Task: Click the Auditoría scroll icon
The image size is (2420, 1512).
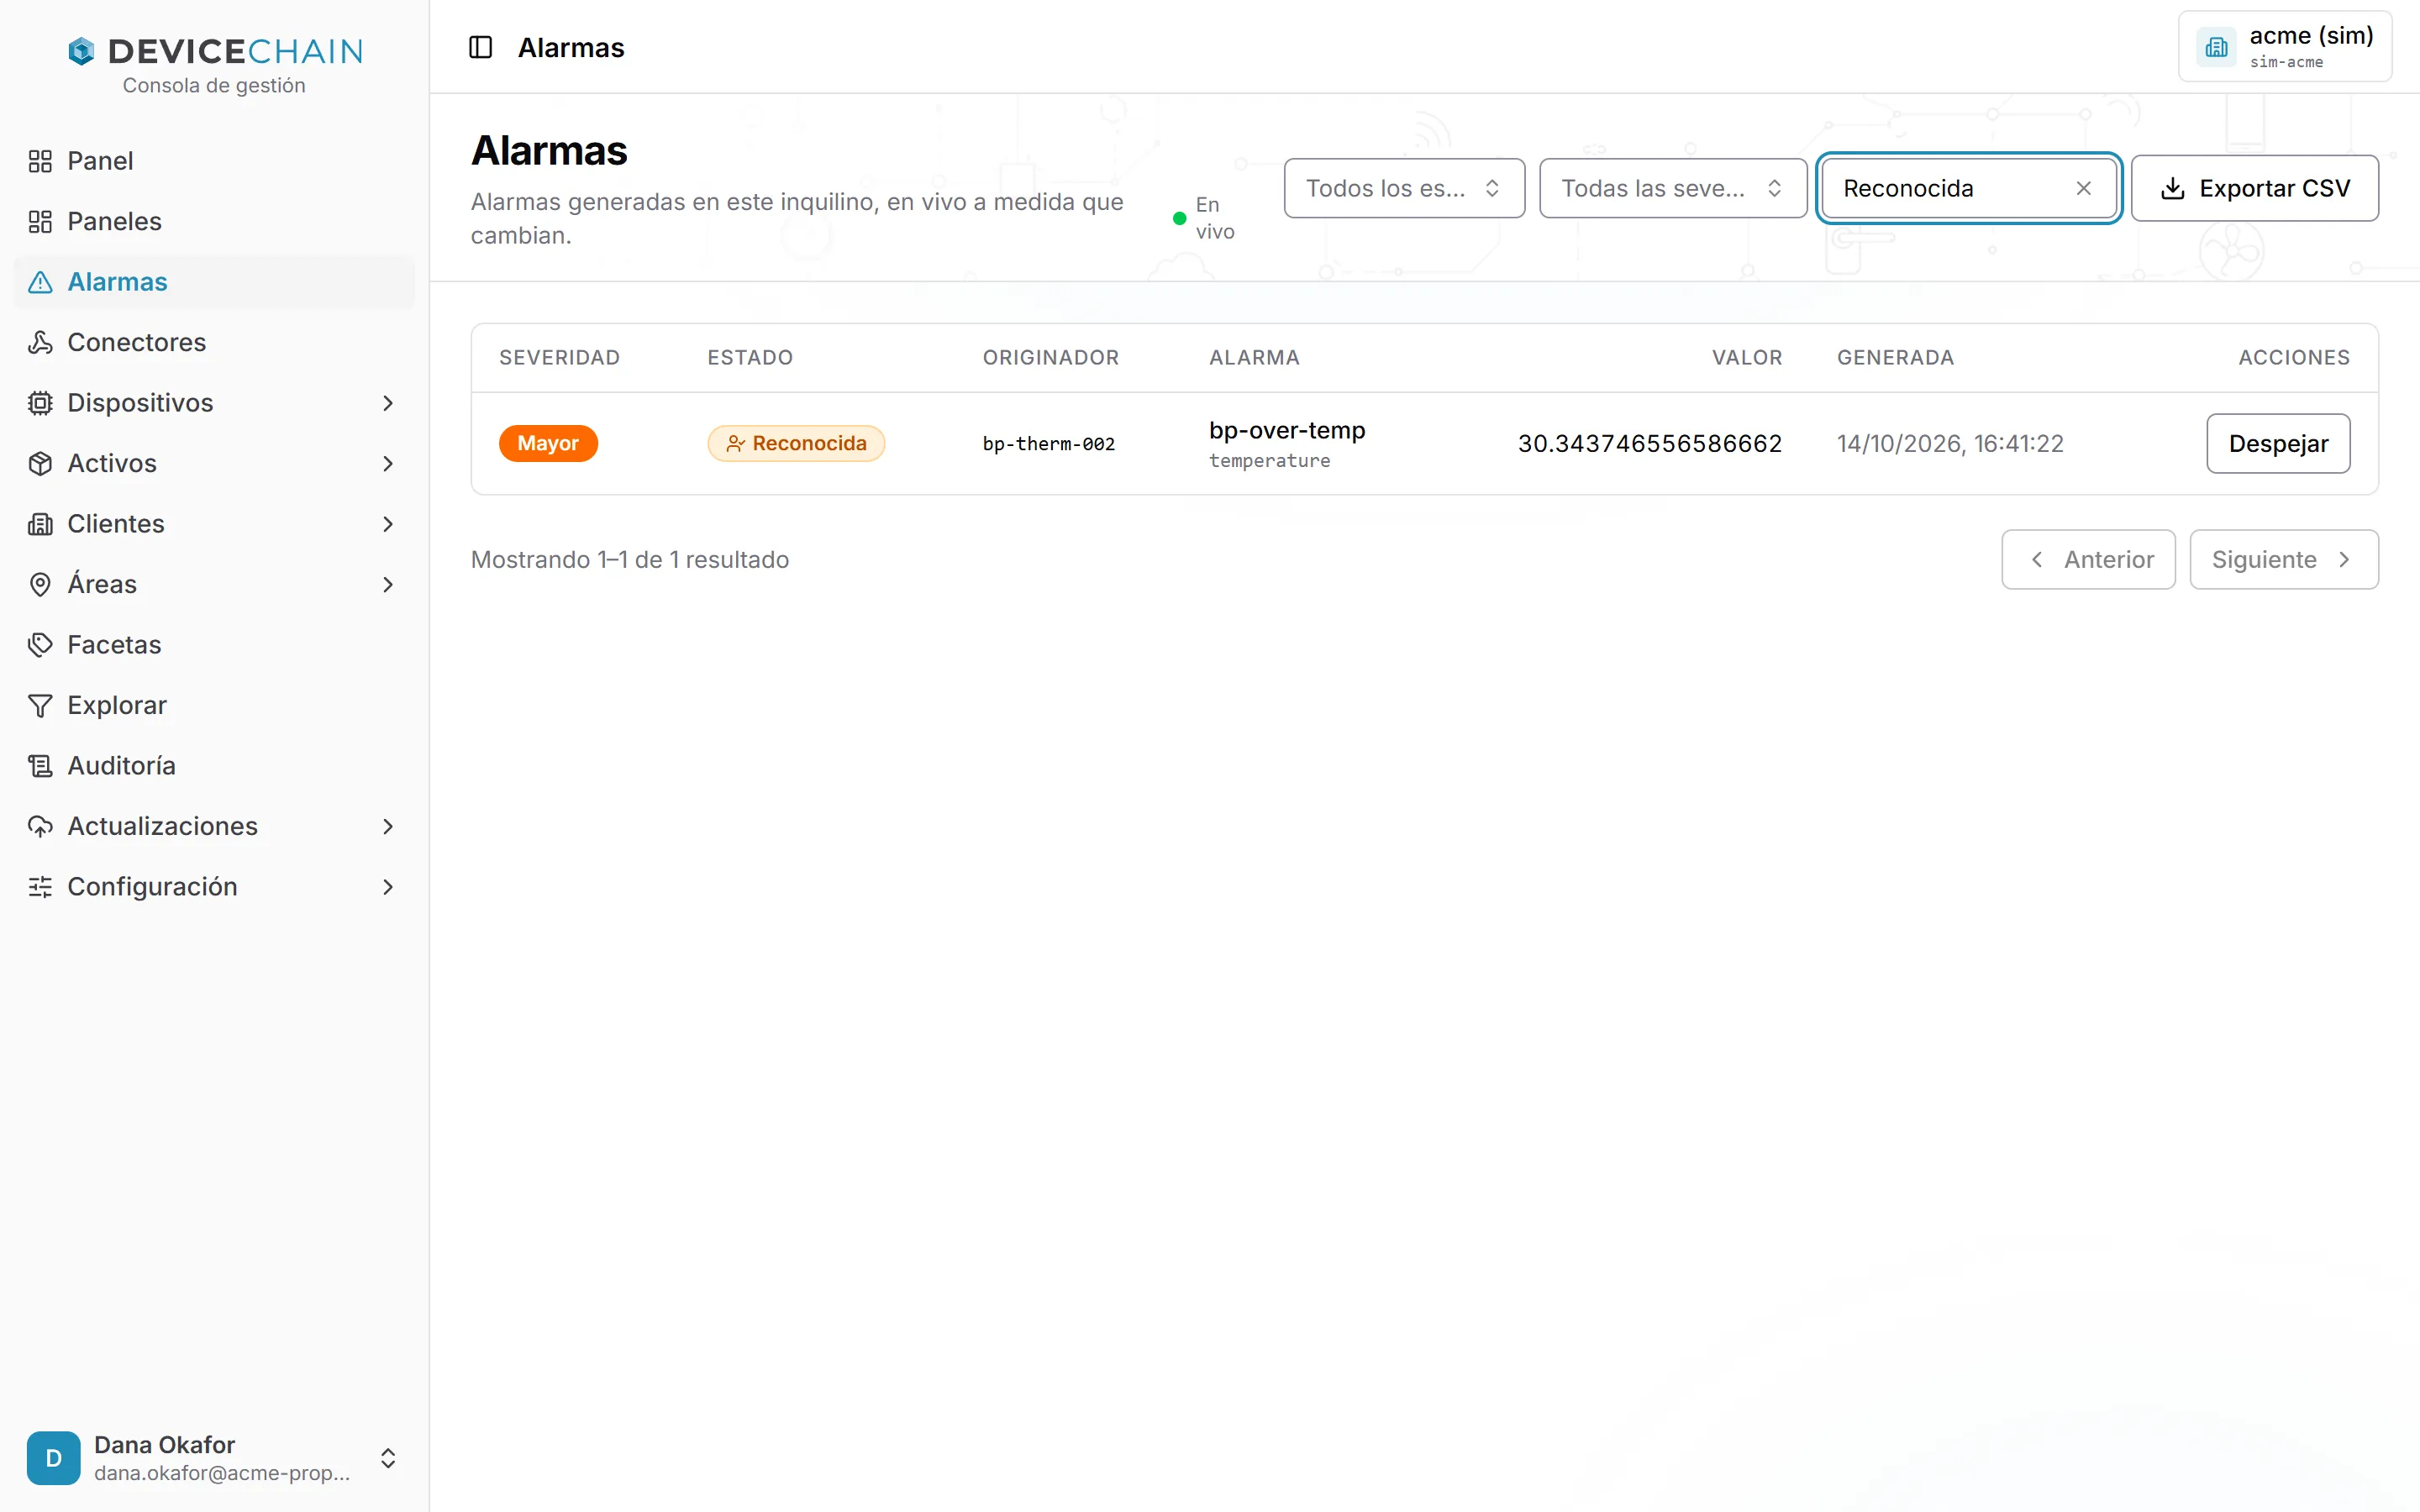Action: [x=40, y=766]
